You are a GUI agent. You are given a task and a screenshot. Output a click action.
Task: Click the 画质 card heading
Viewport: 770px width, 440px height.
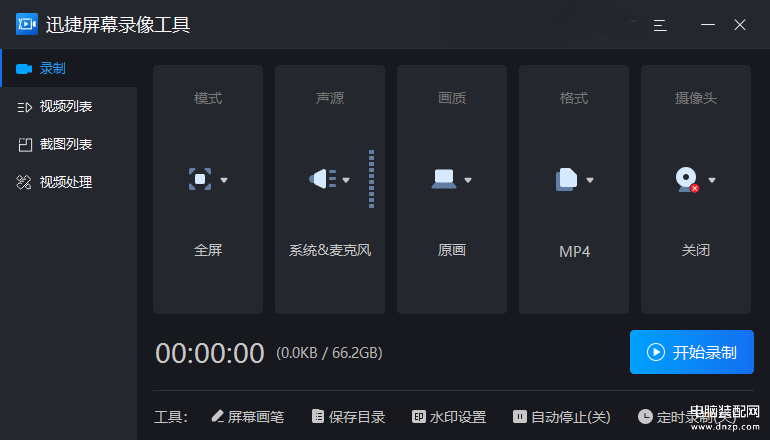[452, 98]
